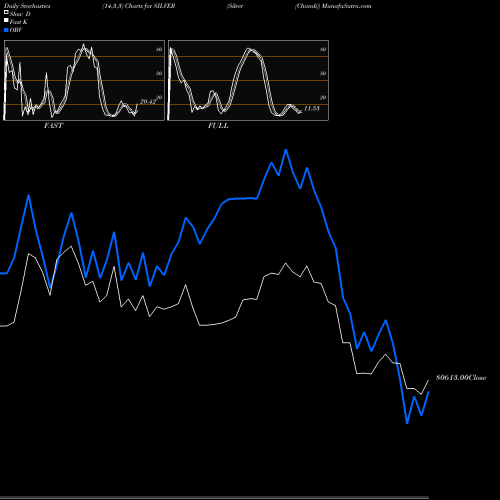This screenshot has height=500, width=500.
Task: Click the 'OBV' legend text
Action: 16,30
